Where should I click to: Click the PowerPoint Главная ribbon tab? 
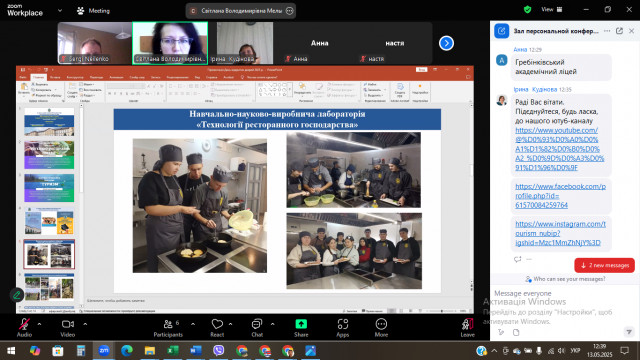[x=38, y=77]
